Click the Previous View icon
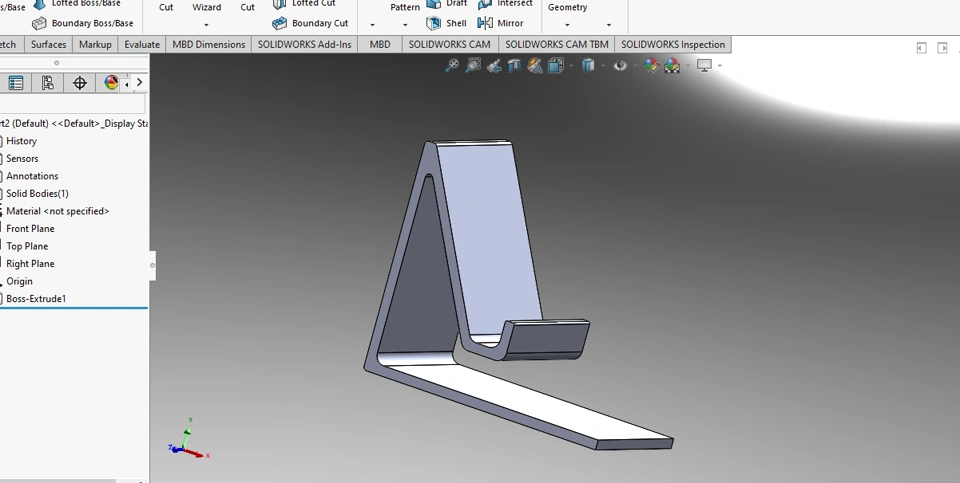The height and width of the screenshot is (483, 960). pos(493,65)
